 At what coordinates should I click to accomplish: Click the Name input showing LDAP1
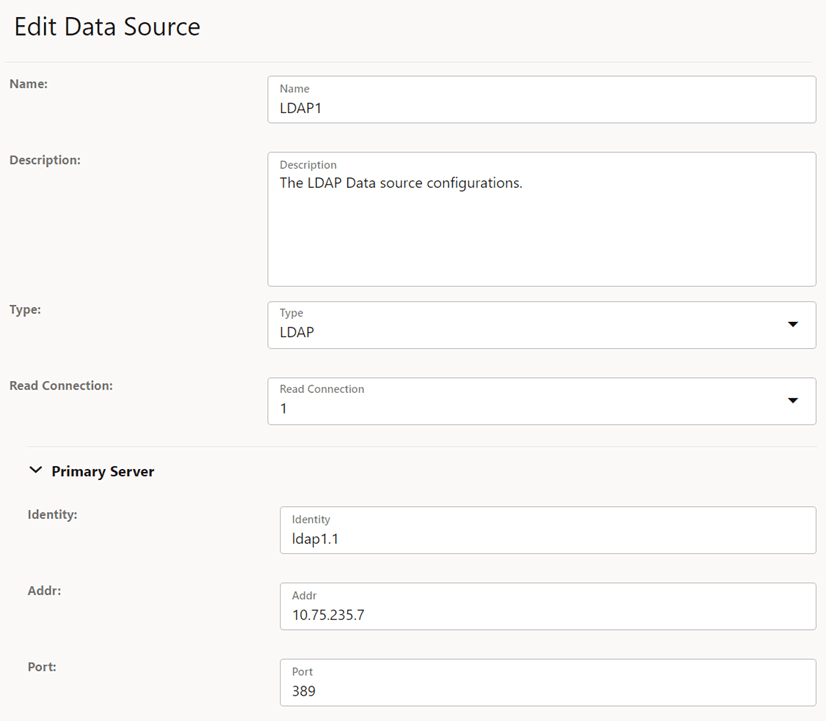[540, 107]
